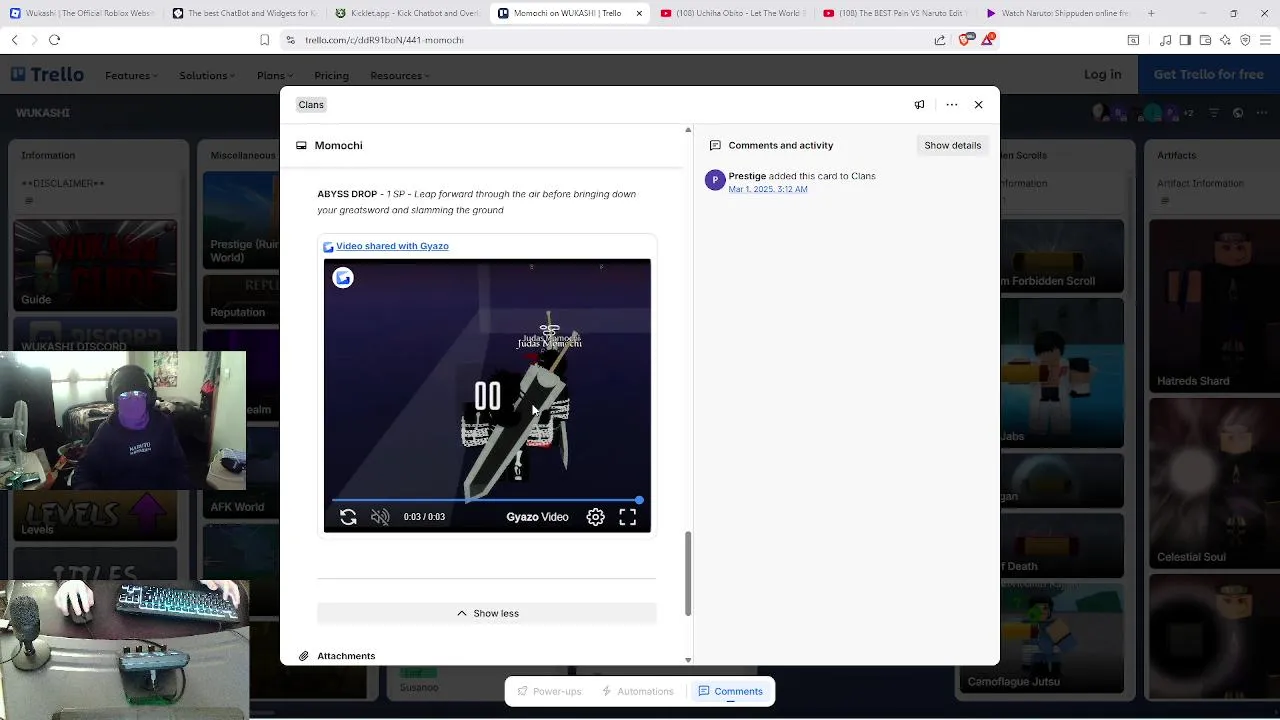Open Gyazo video settings gear
This screenshot has height=720, width=1280.
coord(595,517)
